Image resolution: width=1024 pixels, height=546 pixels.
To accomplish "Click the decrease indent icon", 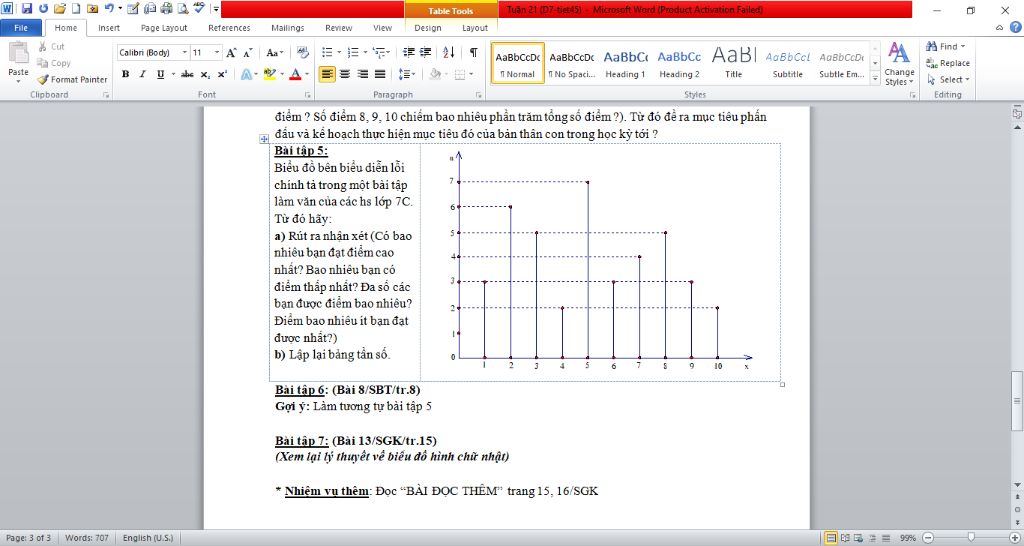I will 409,52.
